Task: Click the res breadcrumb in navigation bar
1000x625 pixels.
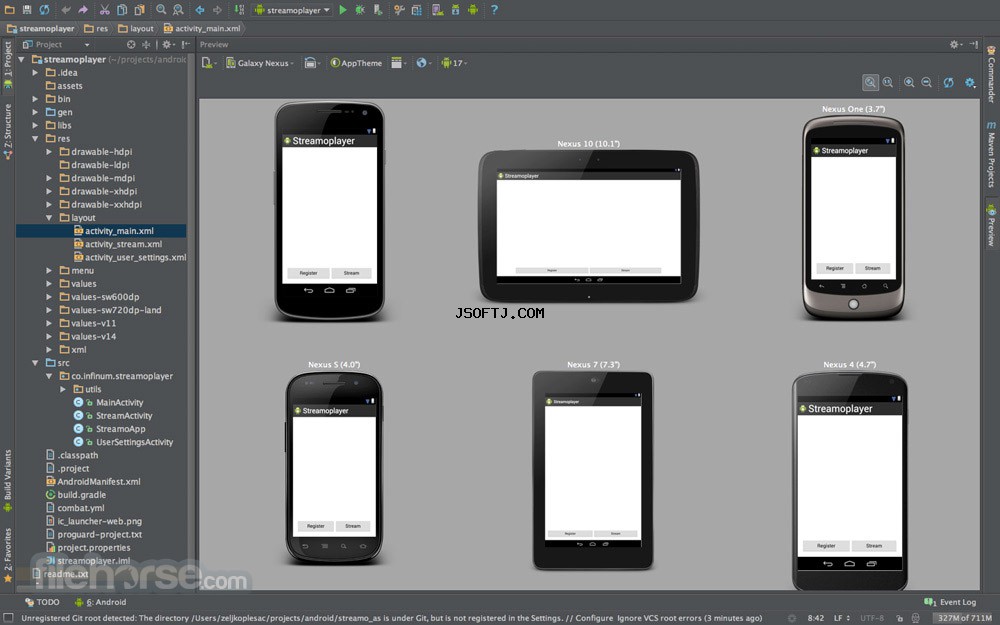Action: (96, 29)
